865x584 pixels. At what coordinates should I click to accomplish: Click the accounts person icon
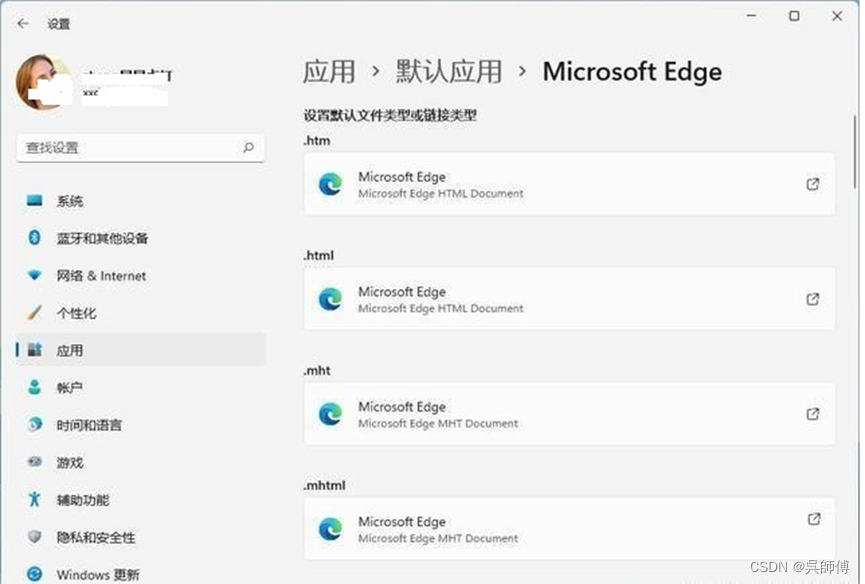coord(34,387)
